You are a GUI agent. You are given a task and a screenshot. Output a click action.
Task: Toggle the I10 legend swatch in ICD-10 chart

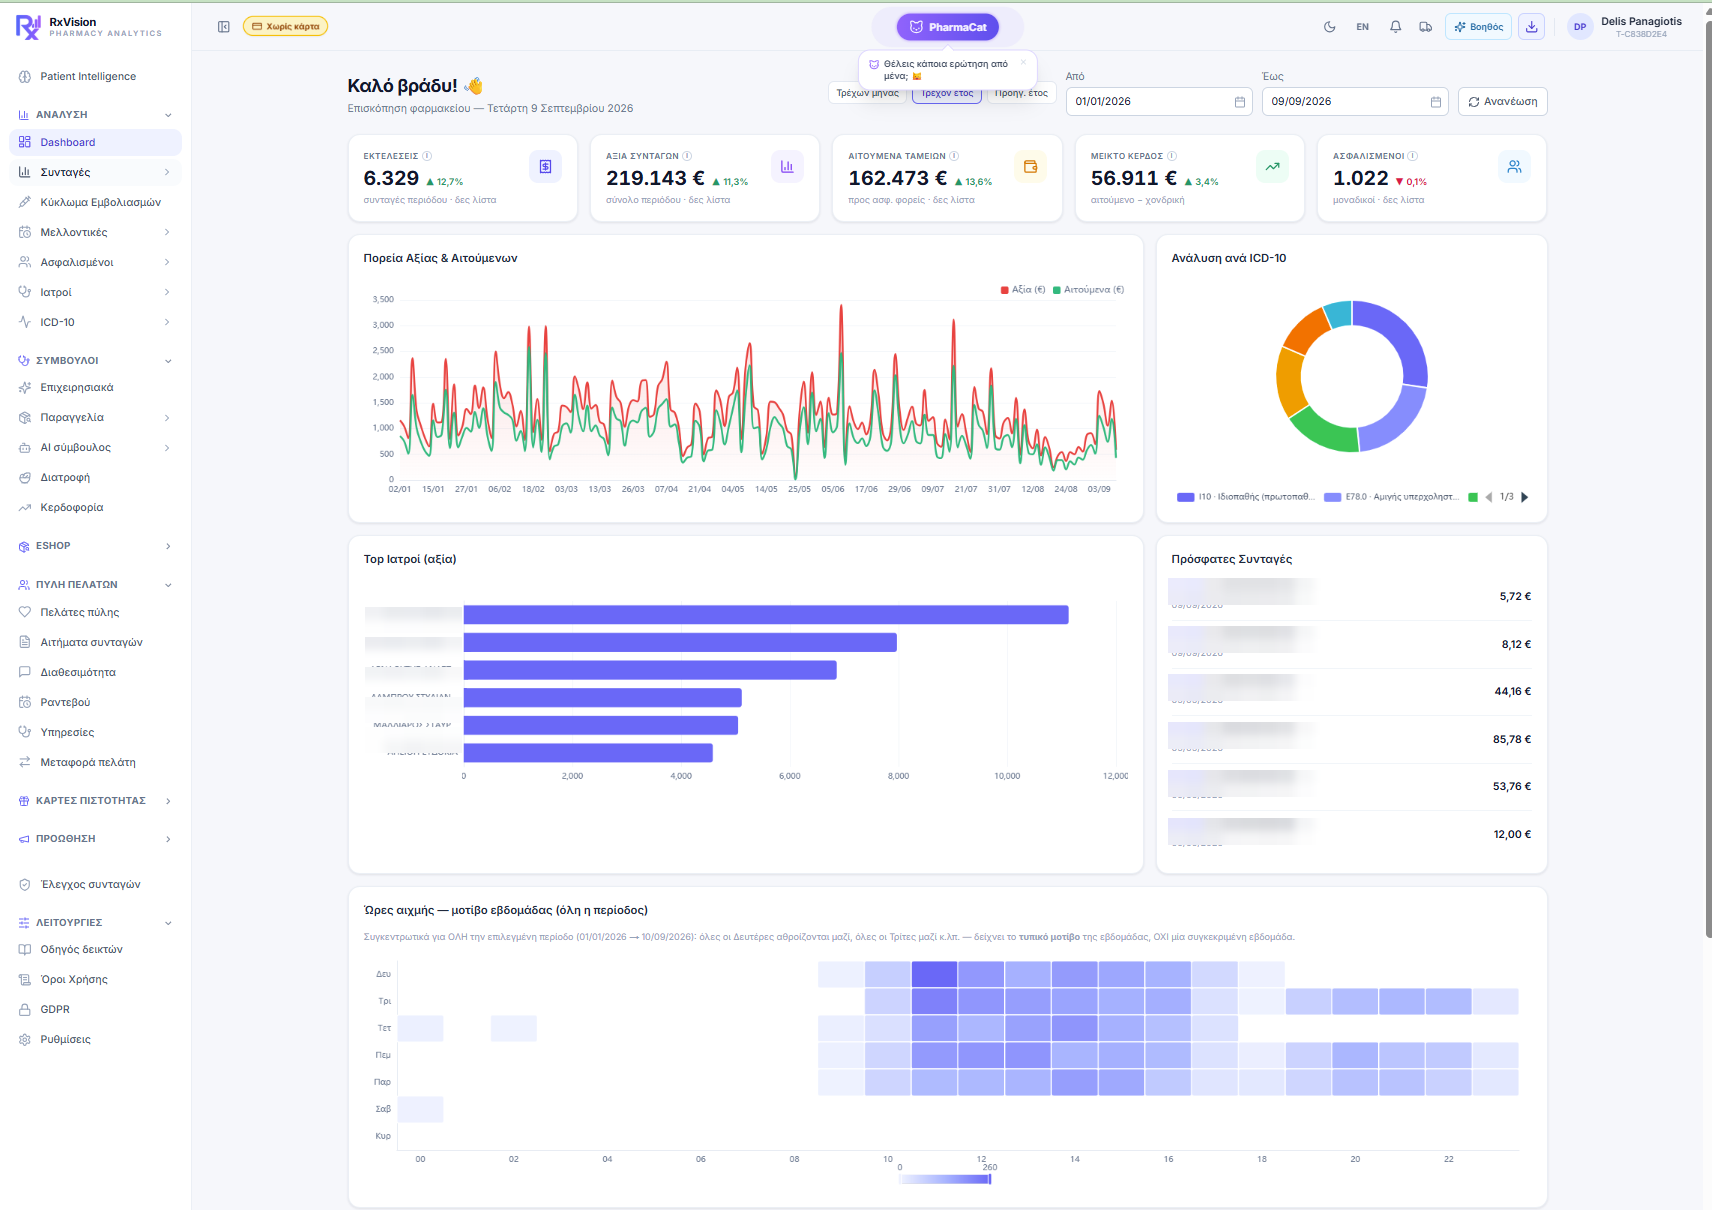(x=1186, y=497)
